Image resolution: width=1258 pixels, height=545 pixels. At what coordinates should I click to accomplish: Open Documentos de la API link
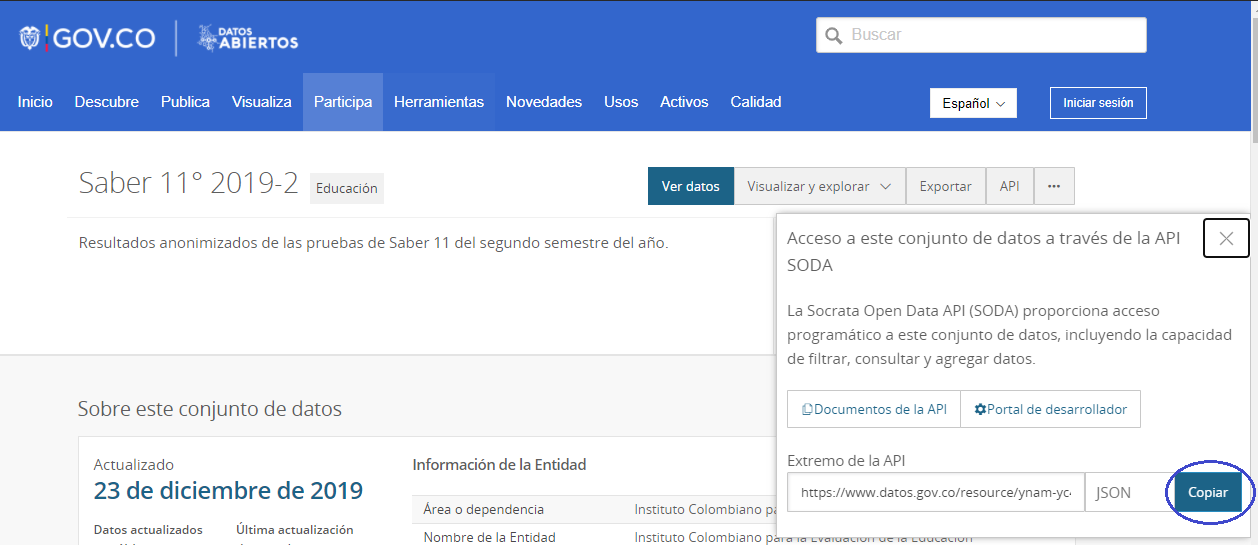pos(874,409)
